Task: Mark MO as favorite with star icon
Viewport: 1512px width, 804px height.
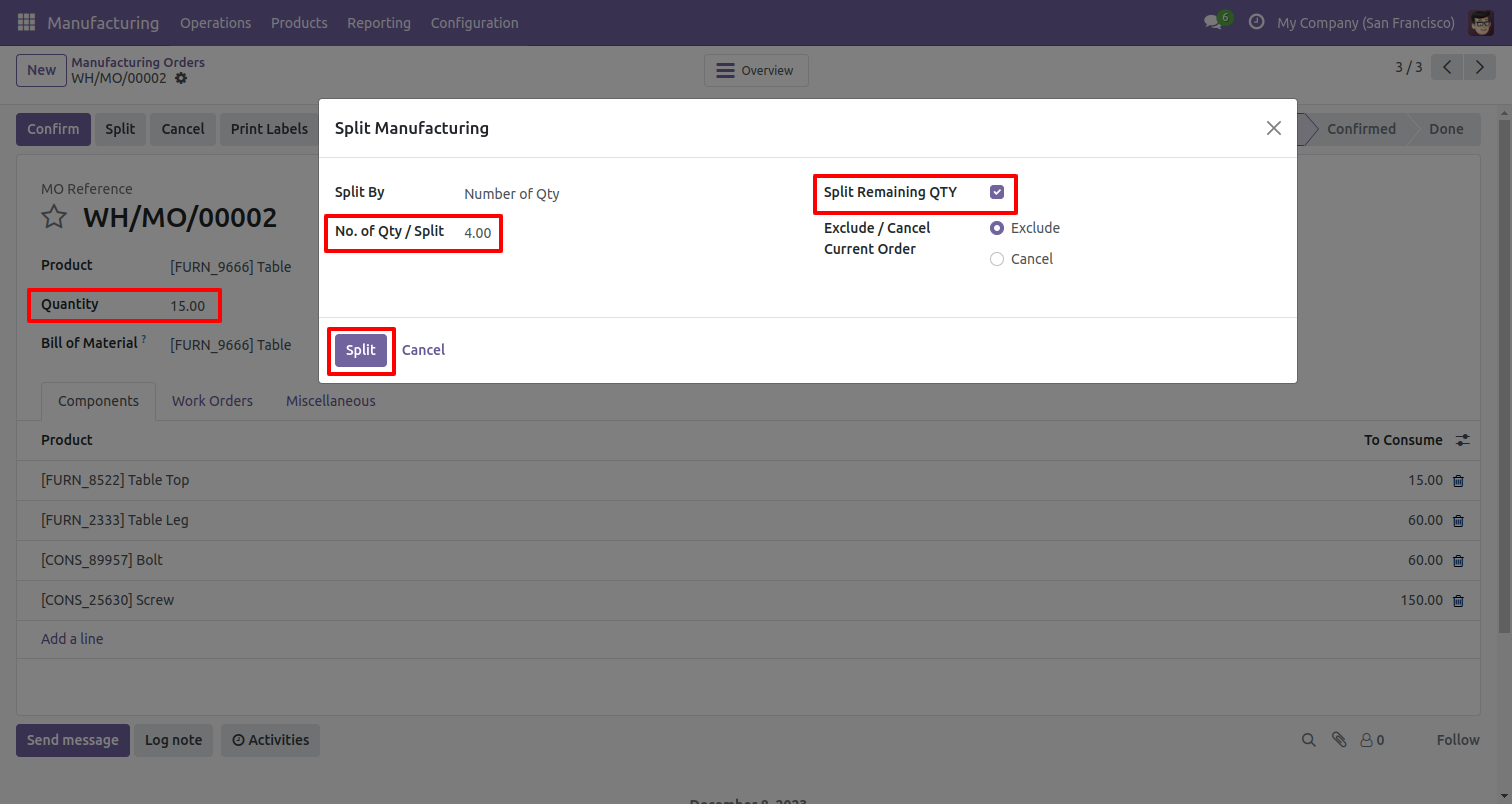Action: pos(54,217)
